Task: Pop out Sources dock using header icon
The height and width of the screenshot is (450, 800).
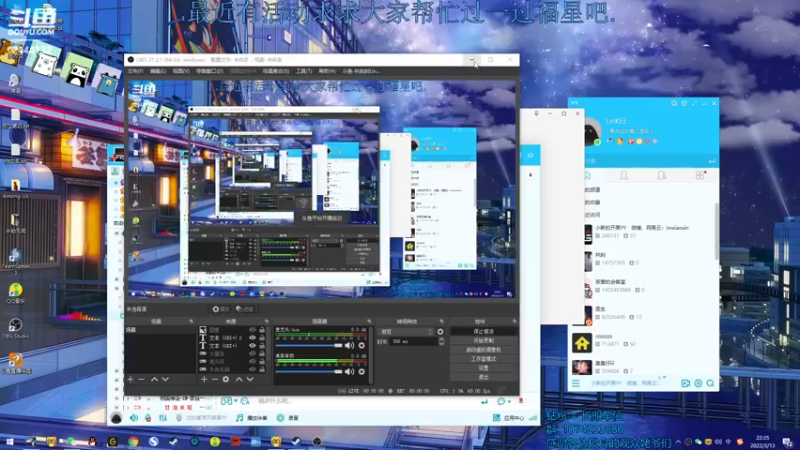Action: click(266, 321)
